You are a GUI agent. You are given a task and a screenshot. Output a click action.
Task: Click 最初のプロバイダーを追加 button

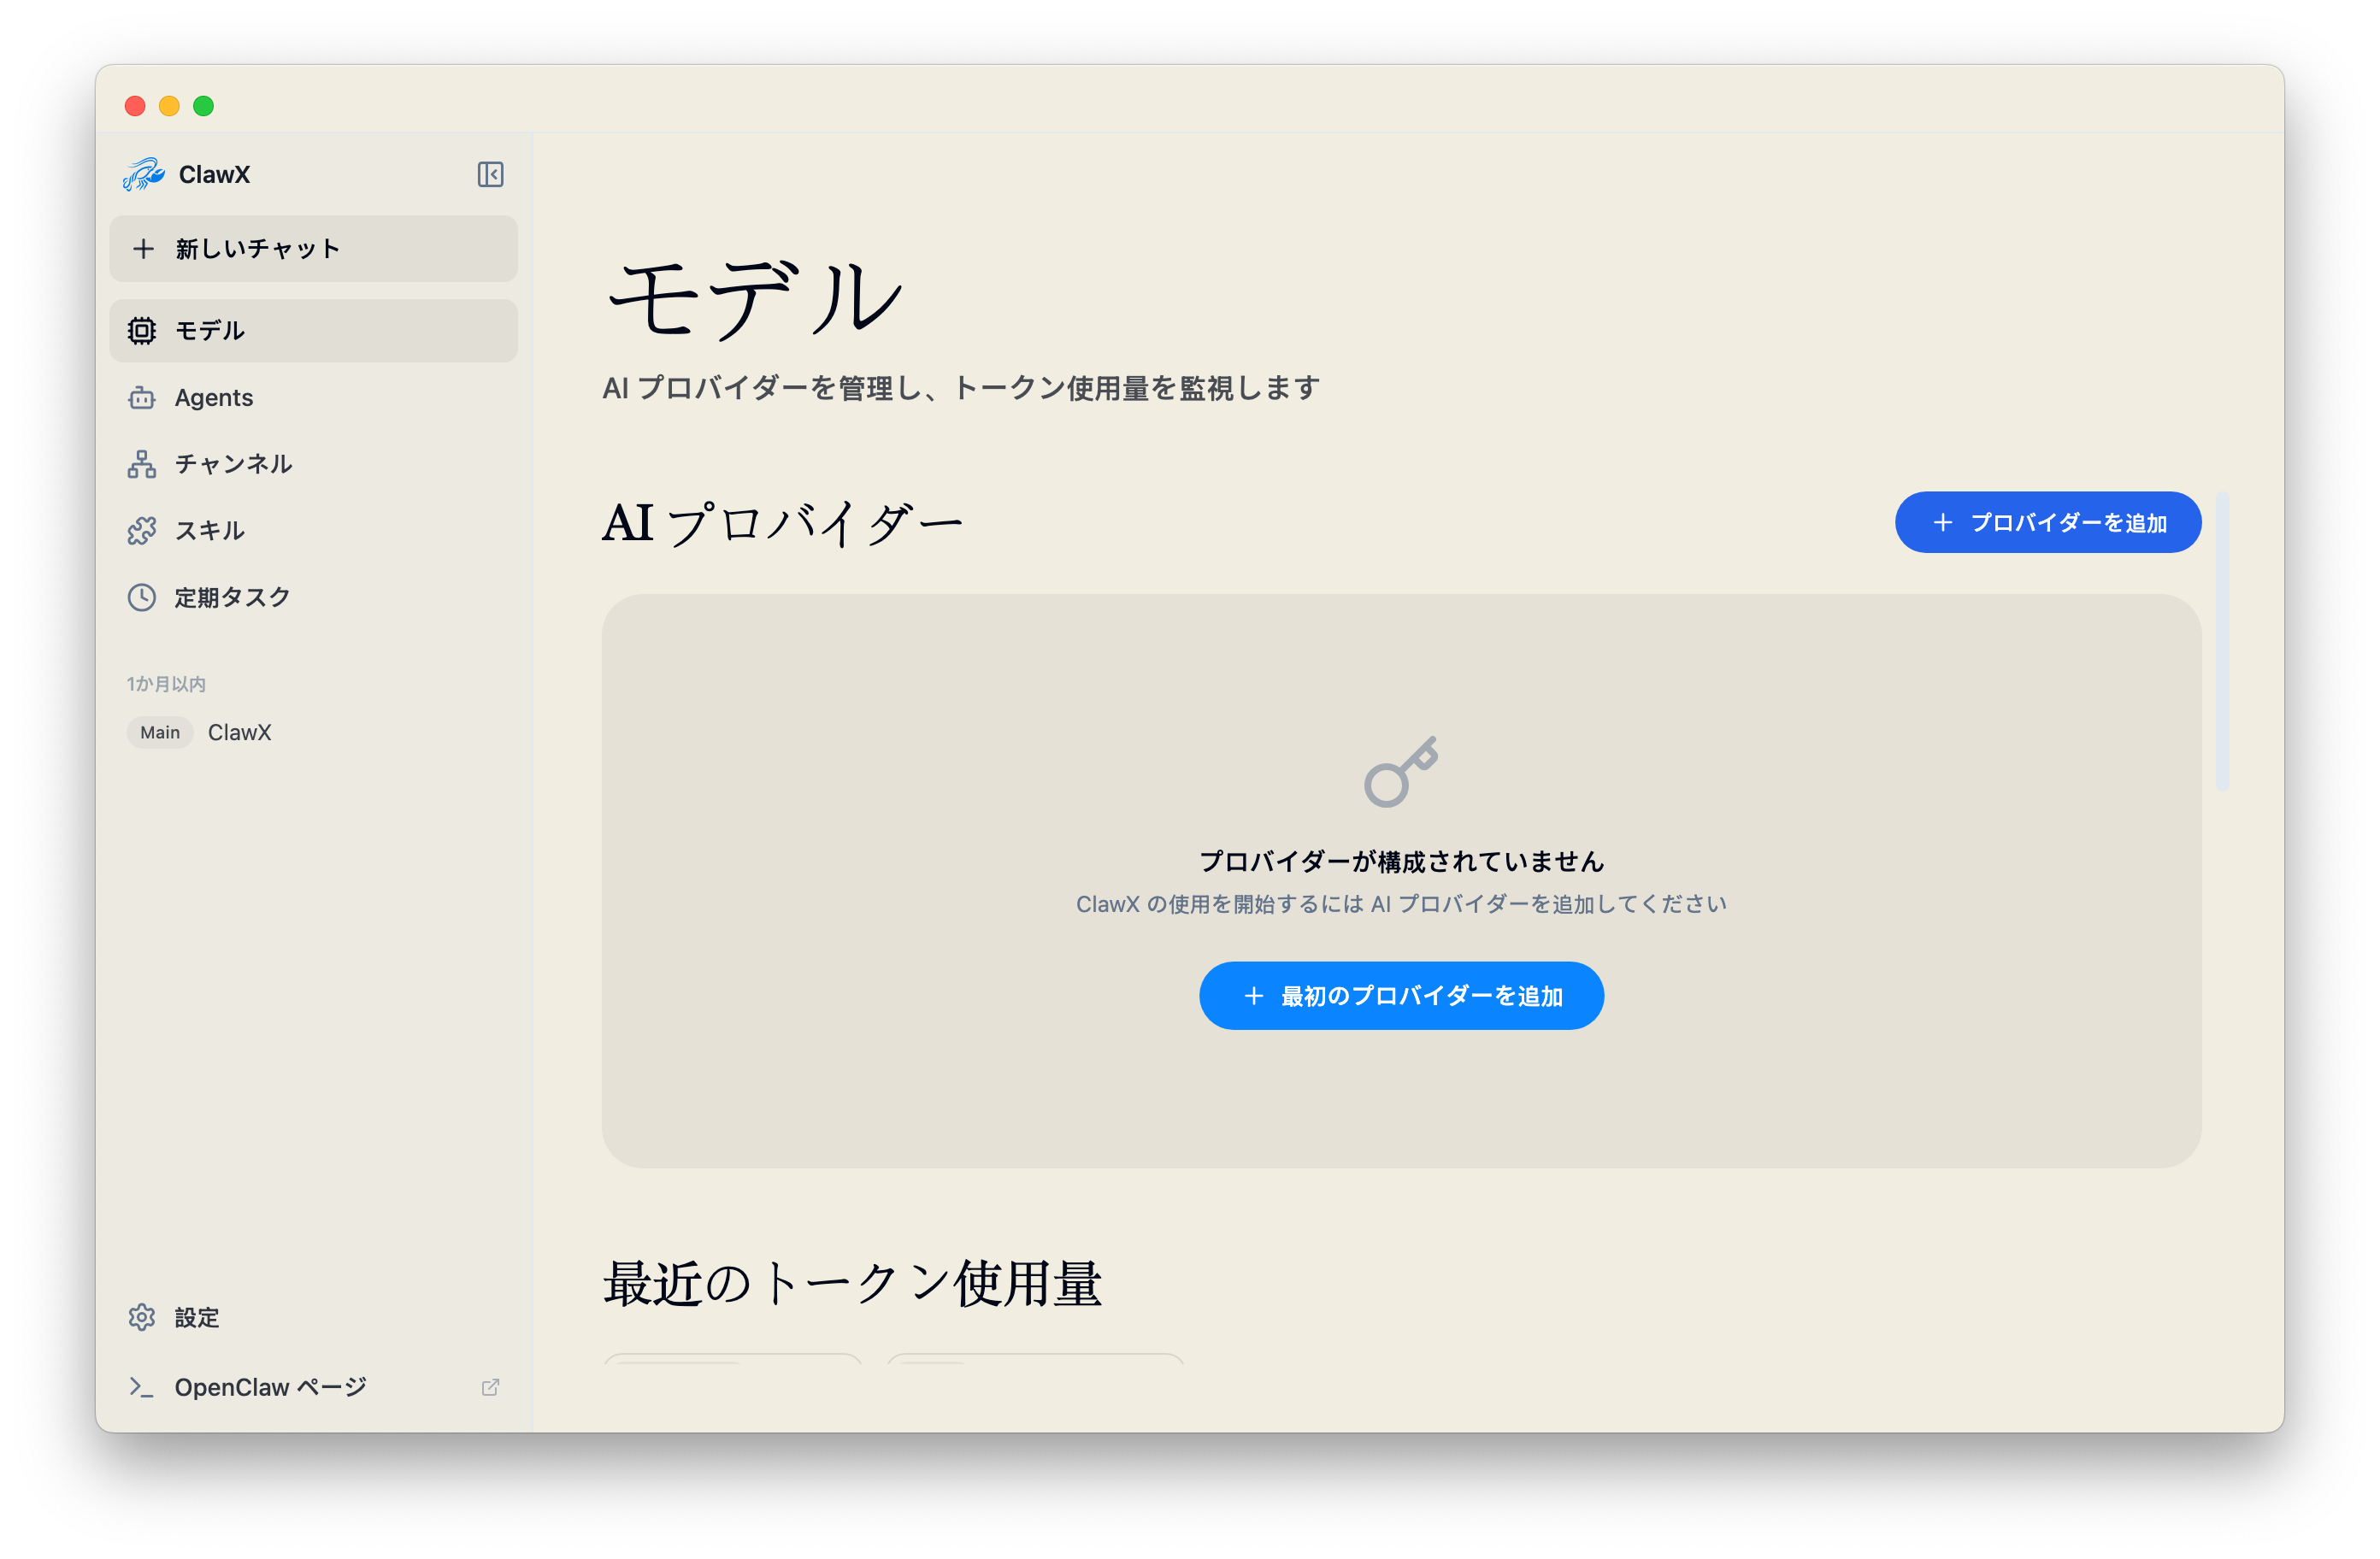1401,996
